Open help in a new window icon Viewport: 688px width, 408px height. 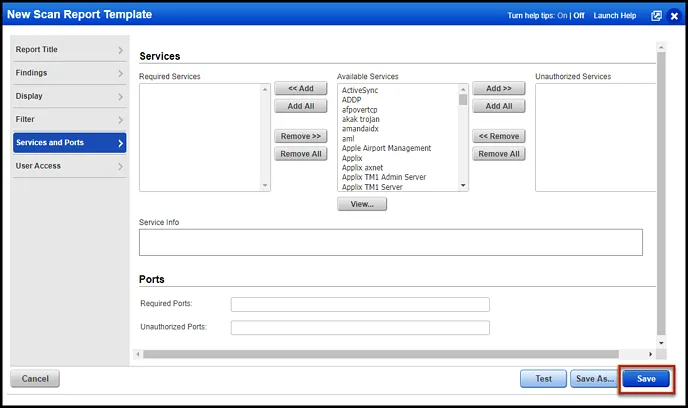tap(656, 16)
